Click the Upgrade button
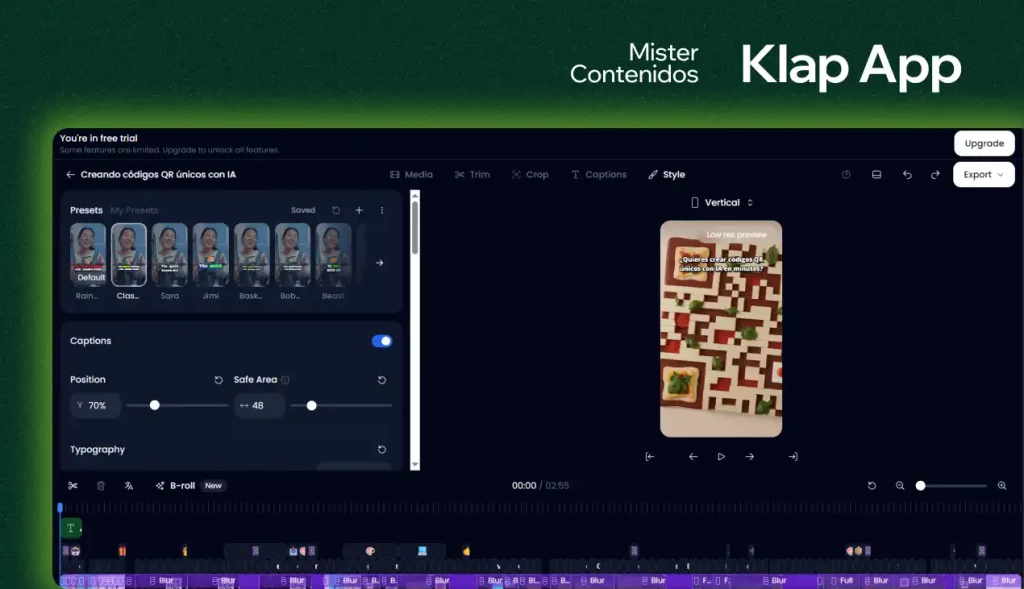Viewport: 1024px width, 589px height. point(984,143)
